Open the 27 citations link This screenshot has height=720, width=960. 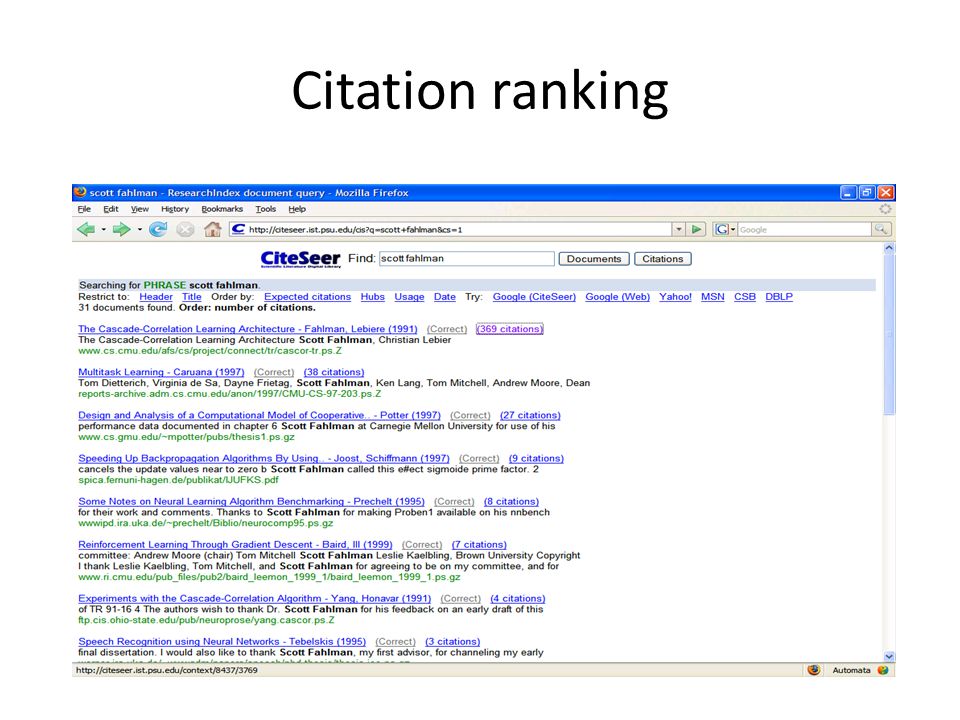coord(530,415)
